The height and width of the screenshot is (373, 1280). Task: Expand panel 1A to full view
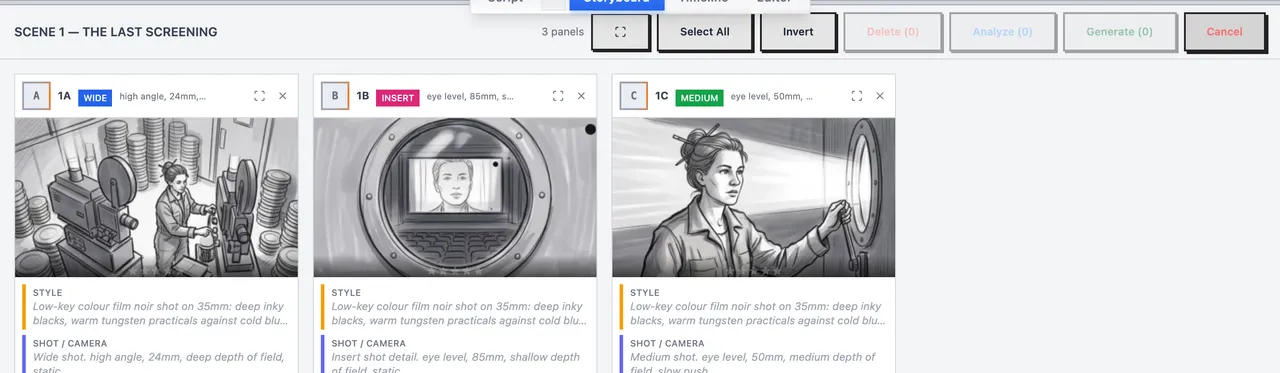[260, 96]
